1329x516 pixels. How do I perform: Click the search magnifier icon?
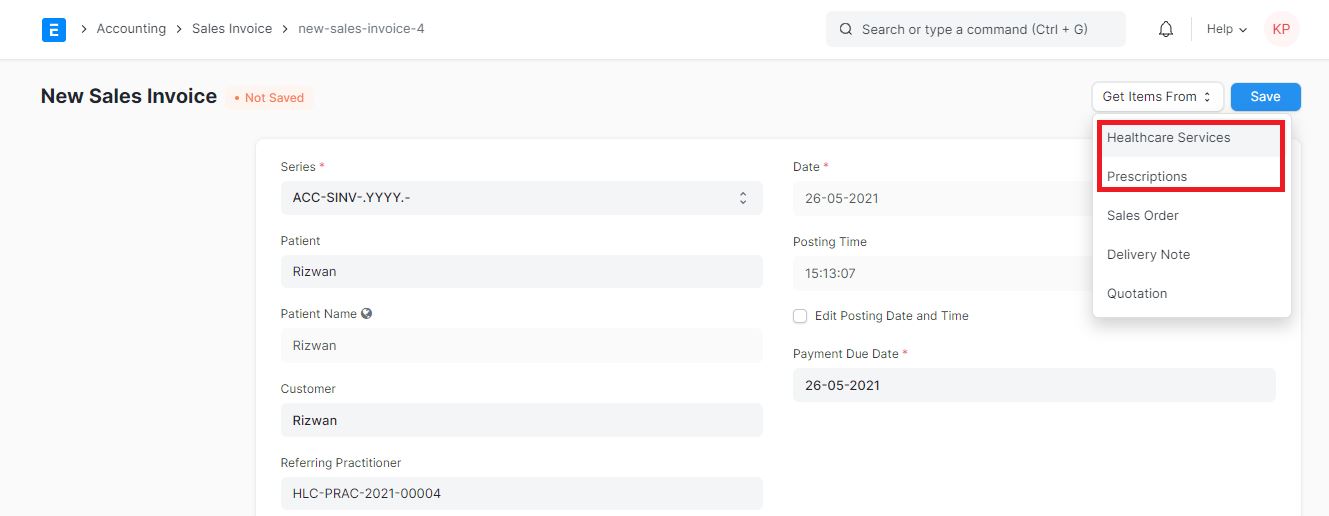tap(846, 29)
